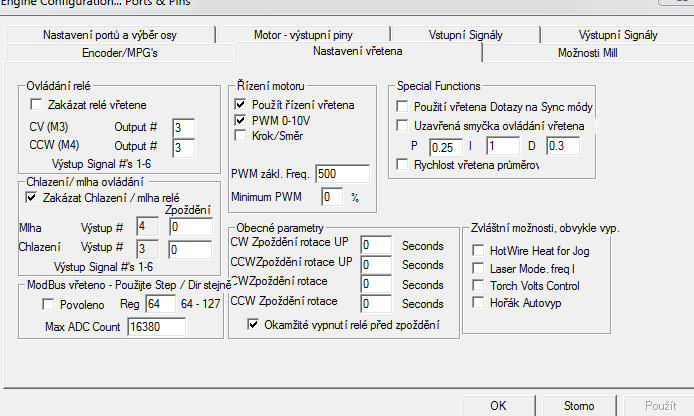The height and width of the screenshot is (416, 694).
Task: Click the OK button
Action: pyautogui.click(x=498, y=406)
